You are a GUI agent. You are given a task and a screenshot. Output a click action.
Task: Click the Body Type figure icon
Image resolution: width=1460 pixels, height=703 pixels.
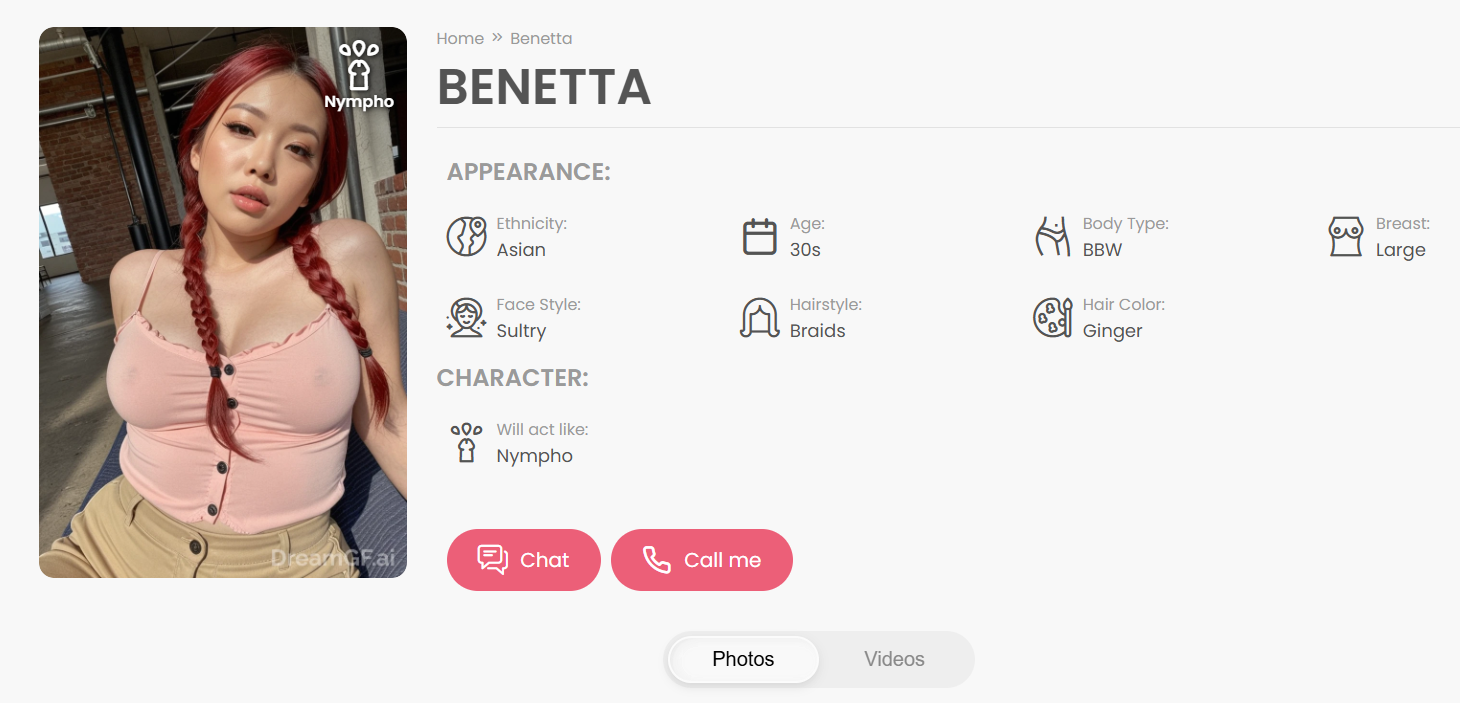(1052, 237)
